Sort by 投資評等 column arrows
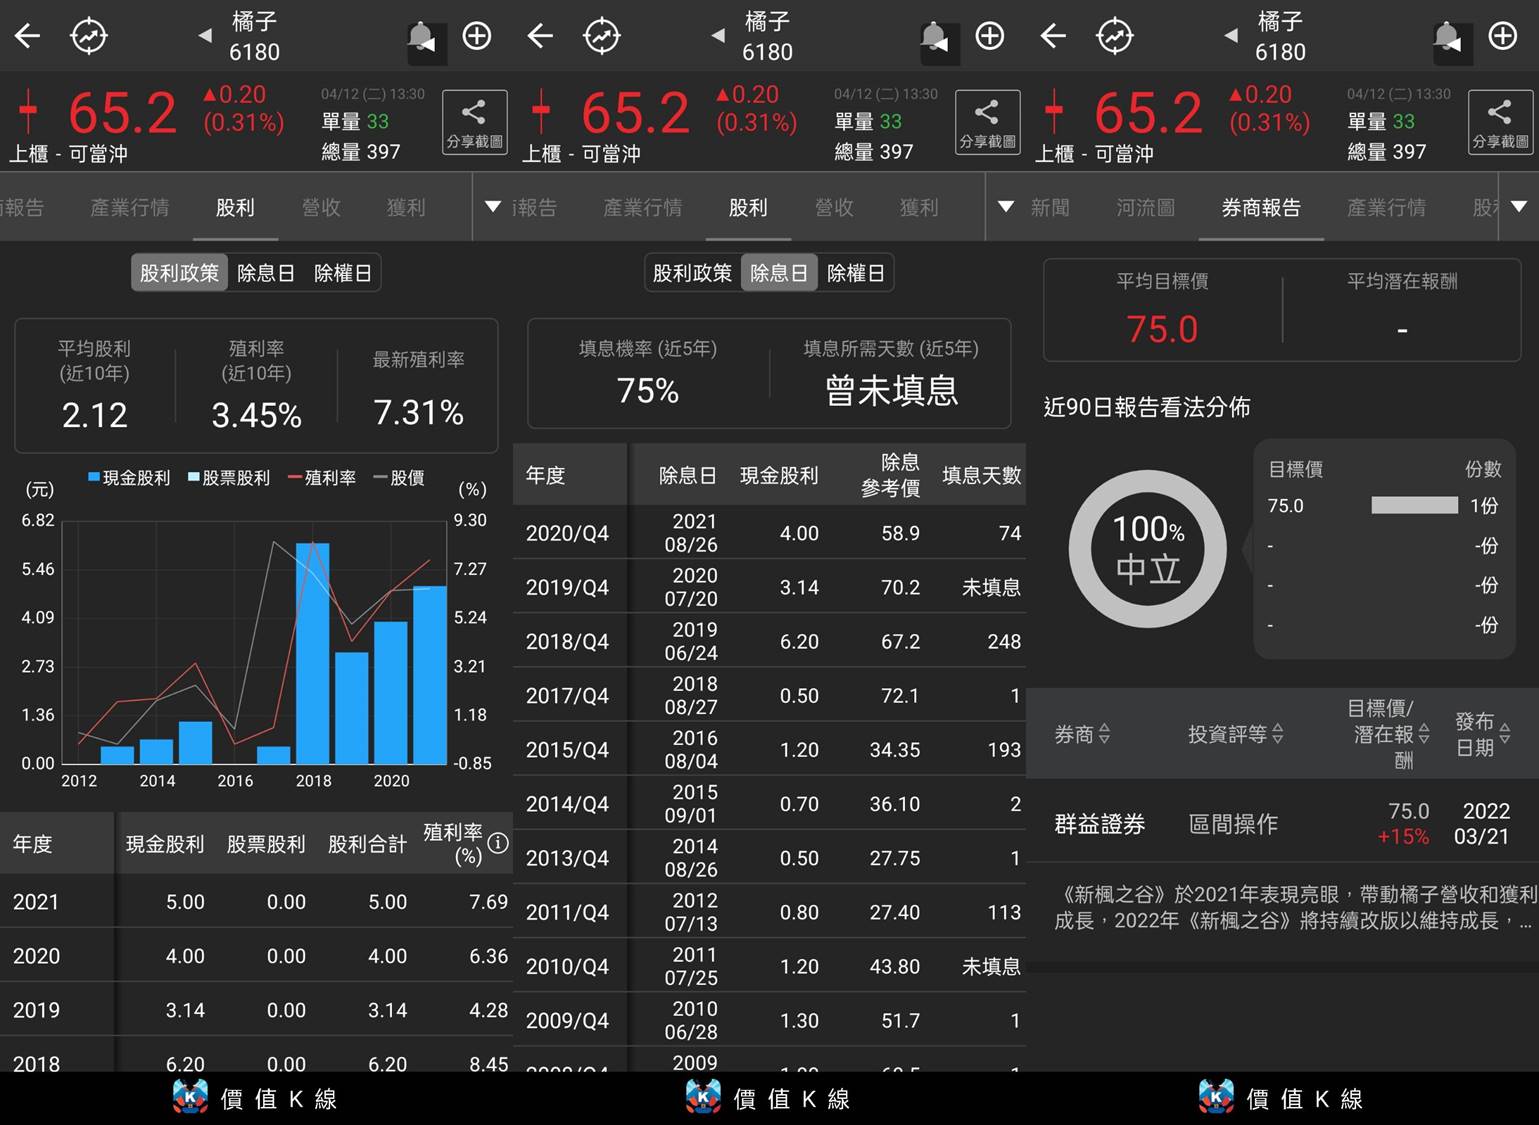 tap(1277, 734)
